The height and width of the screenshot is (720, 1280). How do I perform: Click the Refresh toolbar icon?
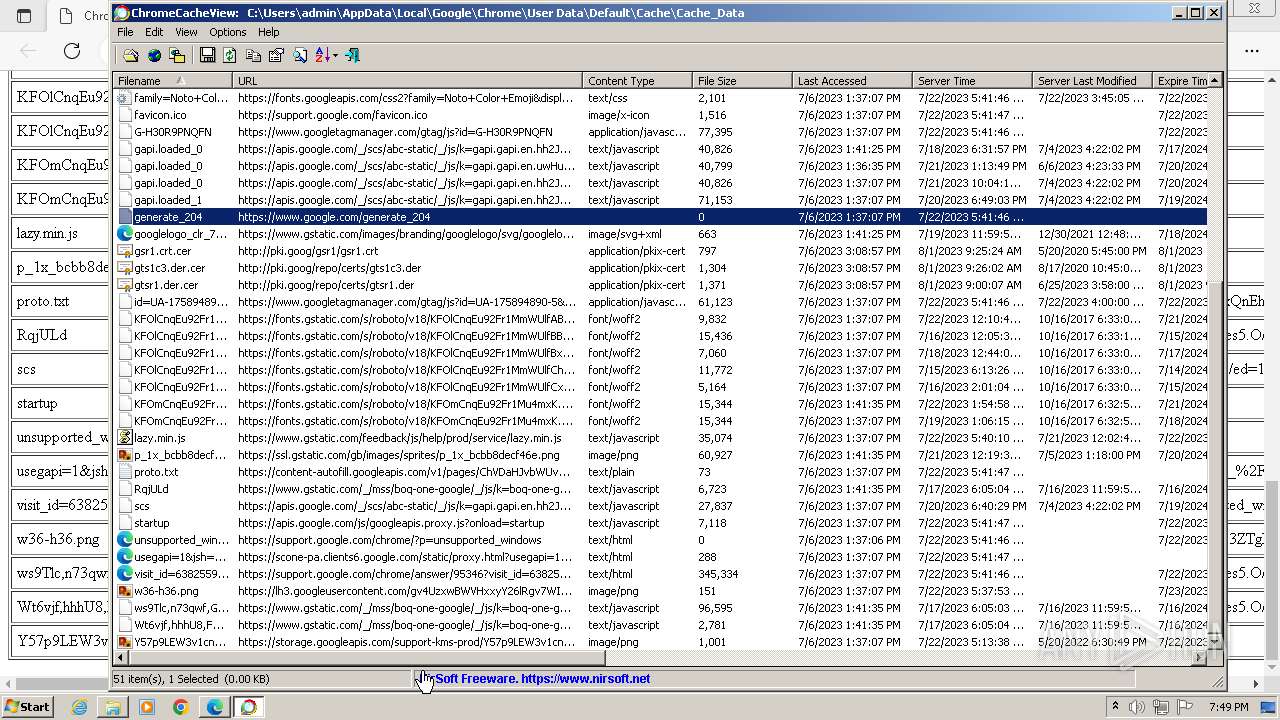pos(230,55)
